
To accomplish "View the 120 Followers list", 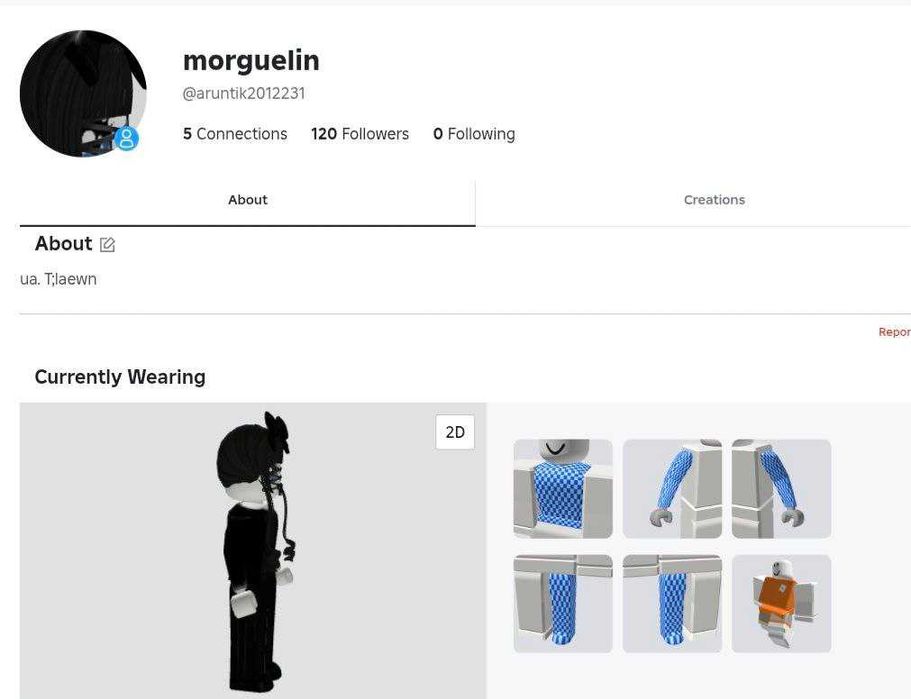I will pyautogui.click(x=360, y=134).
